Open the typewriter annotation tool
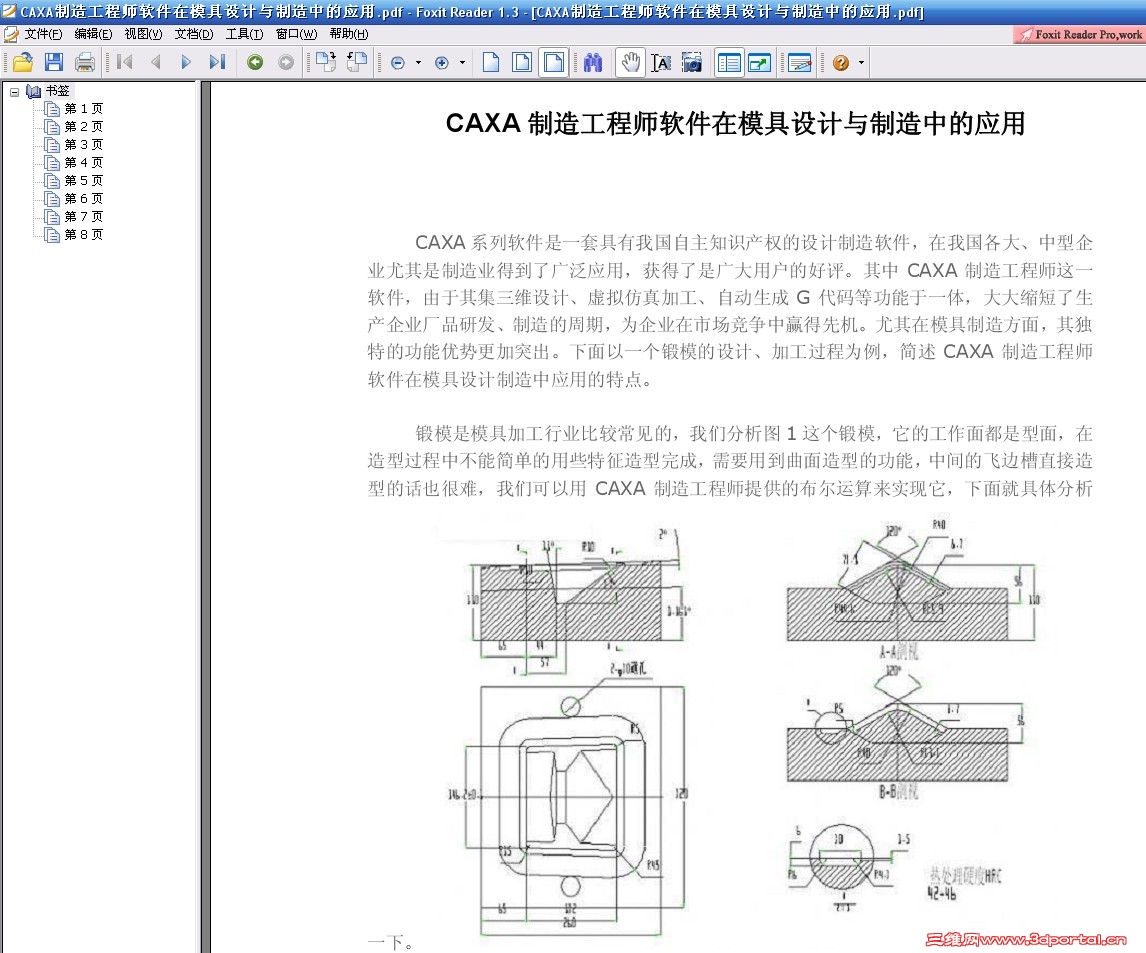The image size is (1146, 953). click(x=799, y=63)
